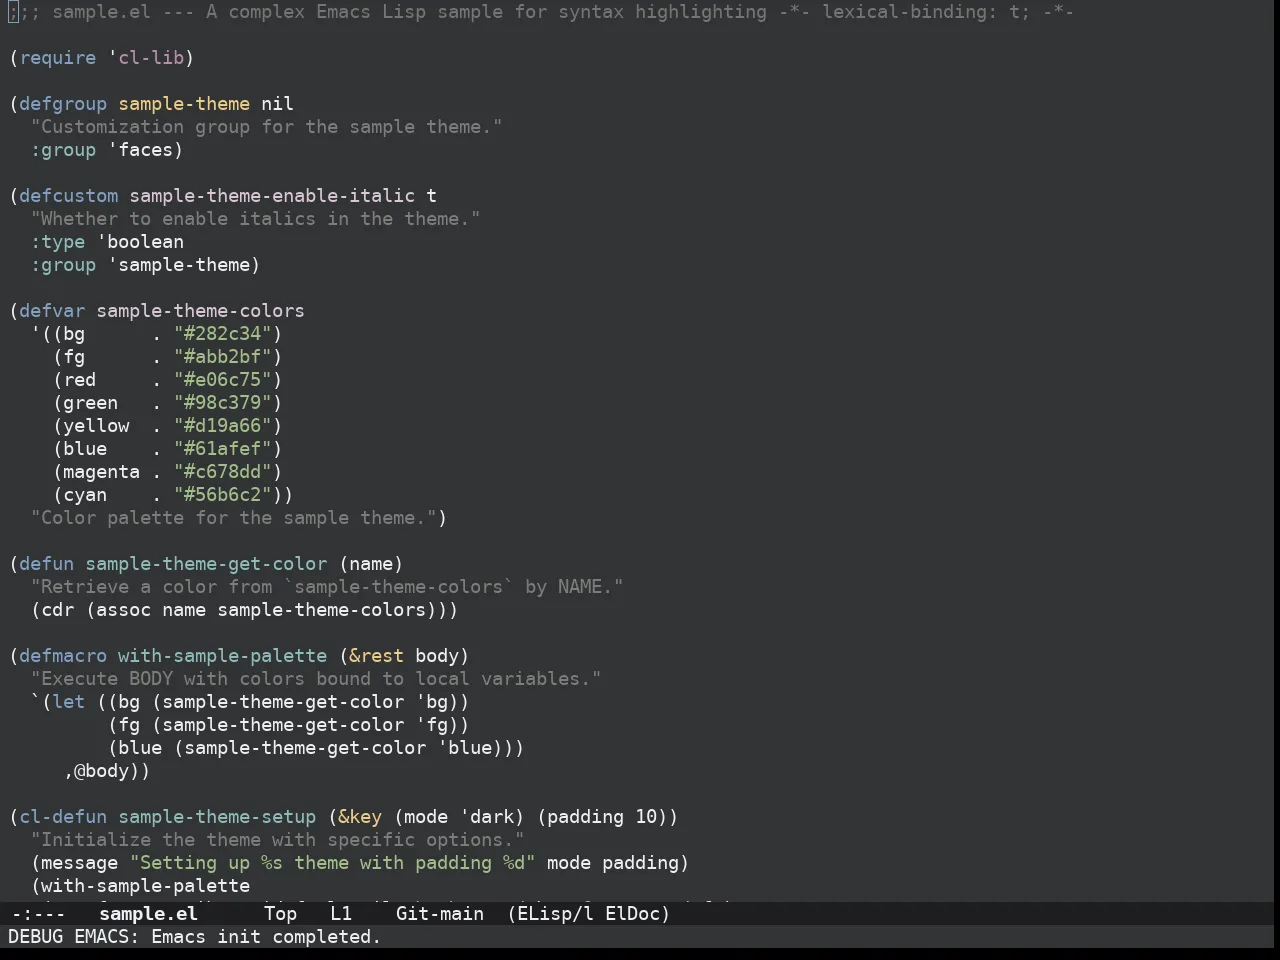Viewport: 1280px width, 960px height.
Task: Click the color string "#98c379"
Action: [x=223, y=403]
